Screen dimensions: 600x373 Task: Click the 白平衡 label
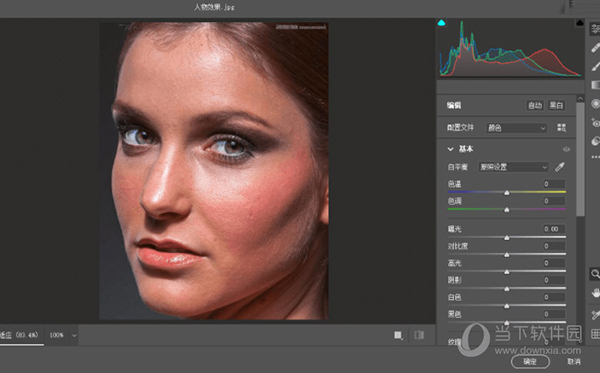pos(458,167)
